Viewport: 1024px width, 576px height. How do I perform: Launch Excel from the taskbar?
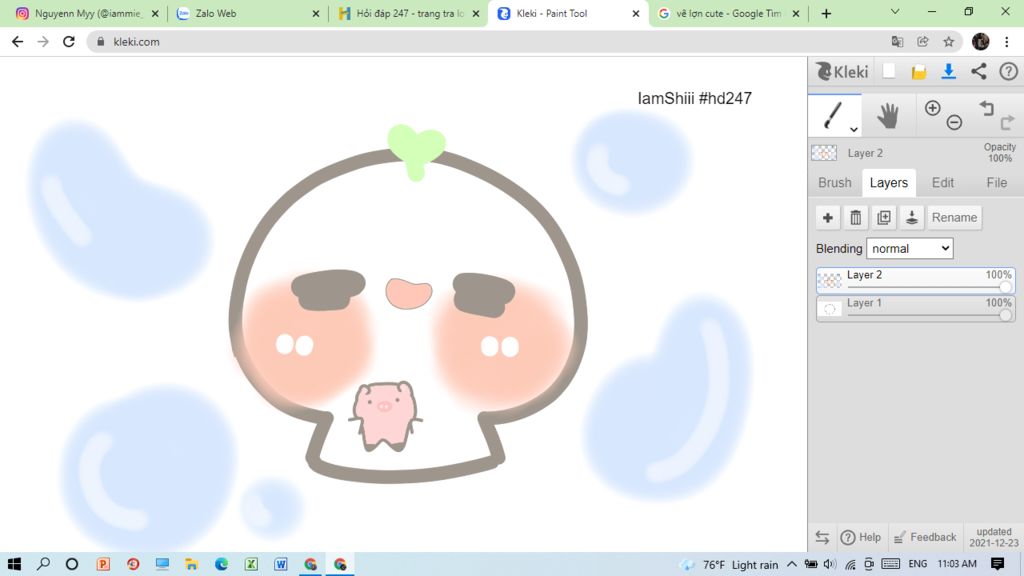coord(251,564)
